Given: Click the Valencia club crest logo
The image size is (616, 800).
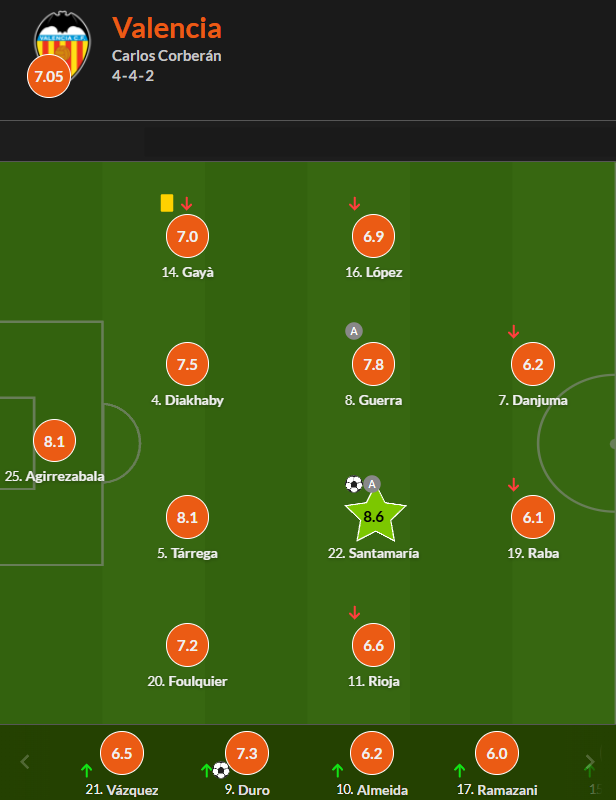Looking at the screenshot, I should point(62,45).
